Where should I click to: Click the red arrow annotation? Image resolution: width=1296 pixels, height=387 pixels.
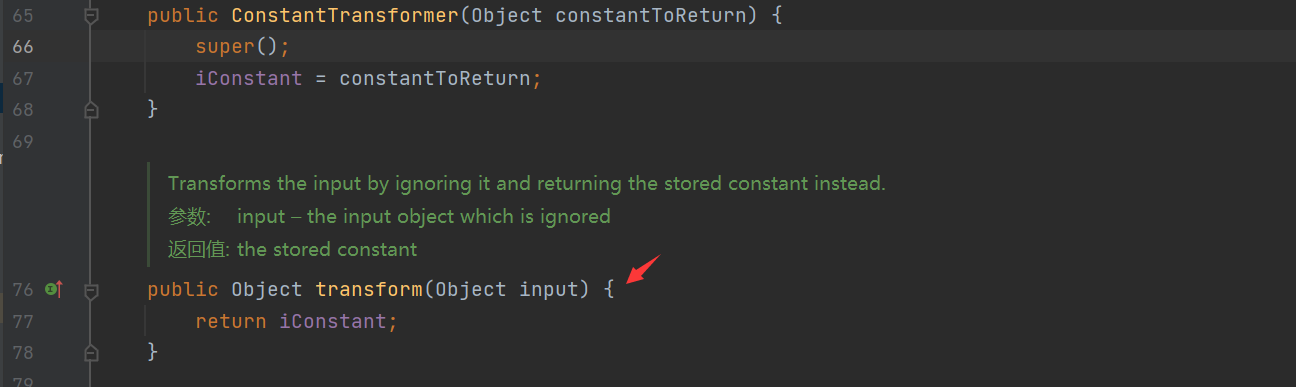(643, 269)
